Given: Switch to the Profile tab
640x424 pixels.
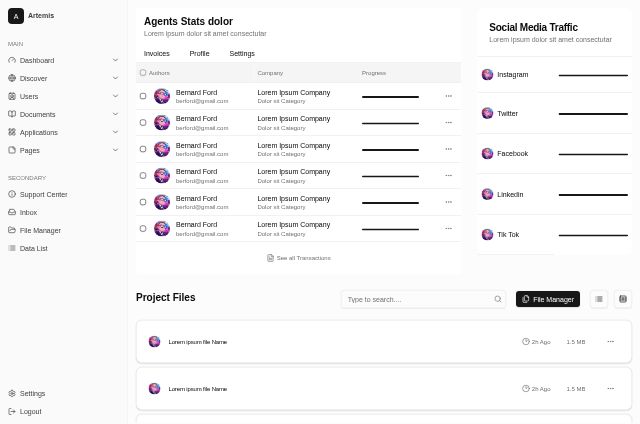Looking at the screenshot, I should point(199,53).
